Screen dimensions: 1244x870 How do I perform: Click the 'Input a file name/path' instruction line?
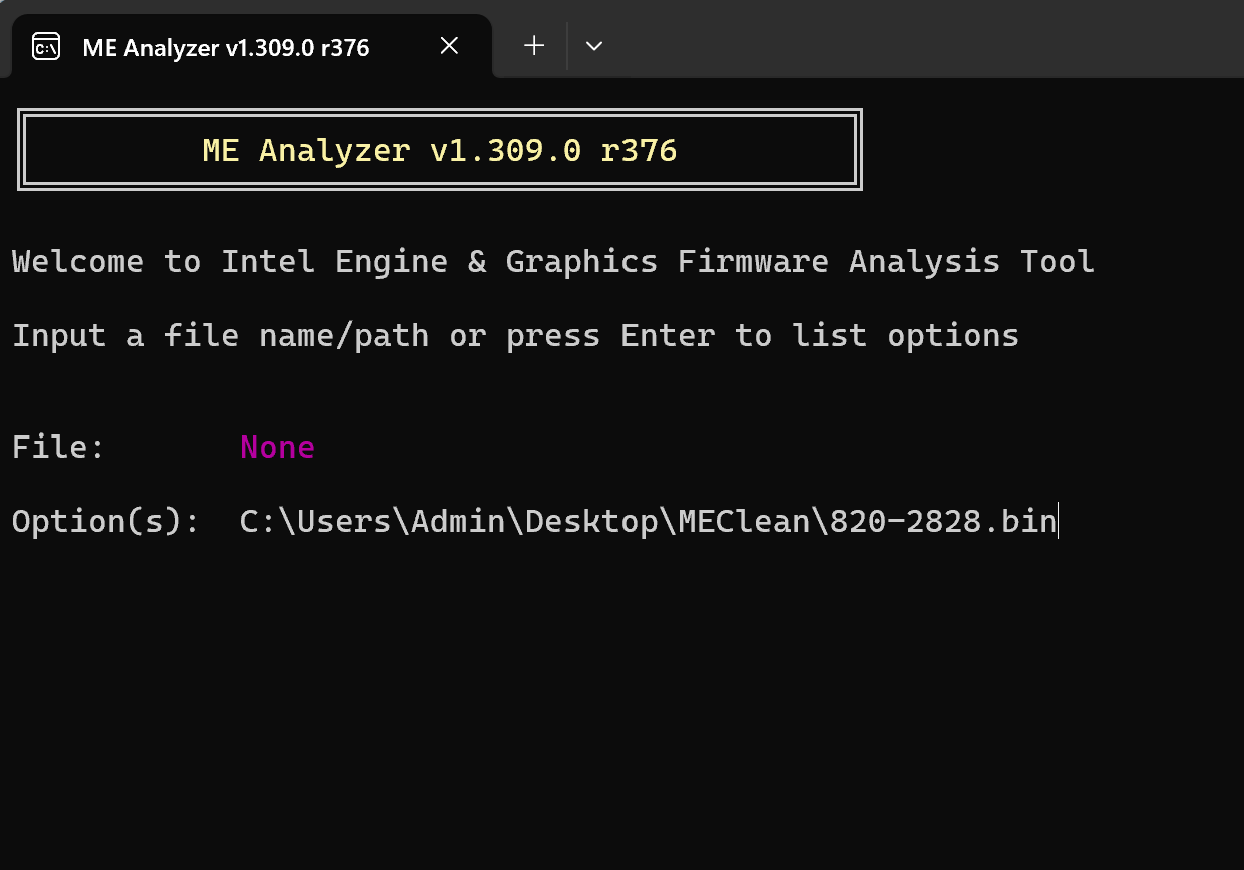(x=515, y=336)
